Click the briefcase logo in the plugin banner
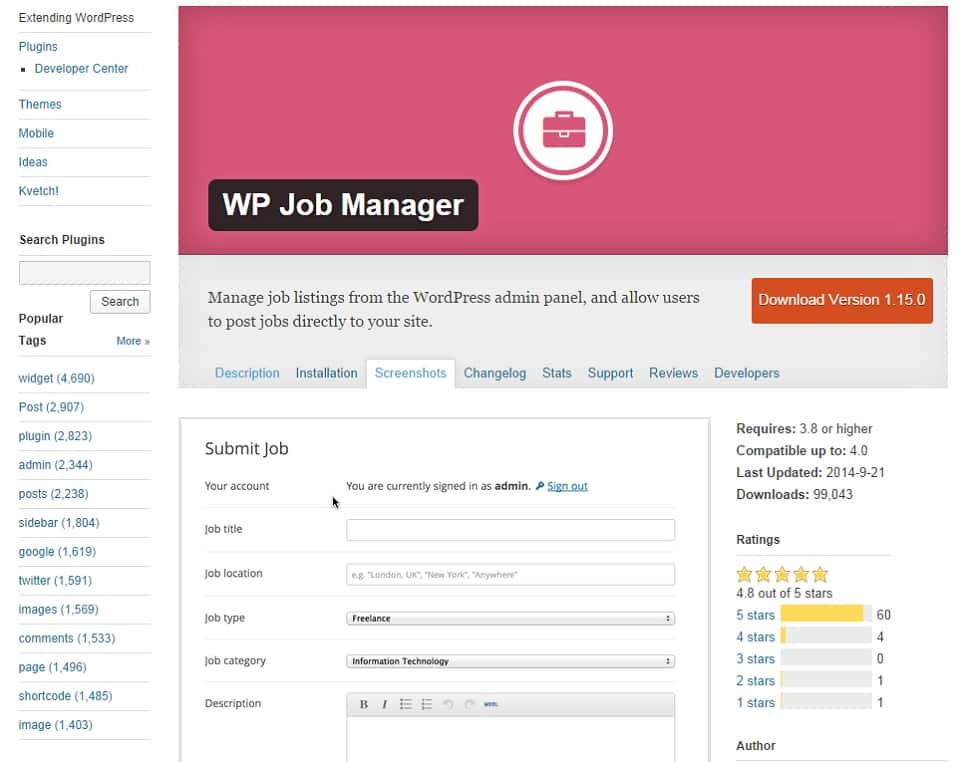This screenshot has height=762, width=960. [x=563, y=130]
